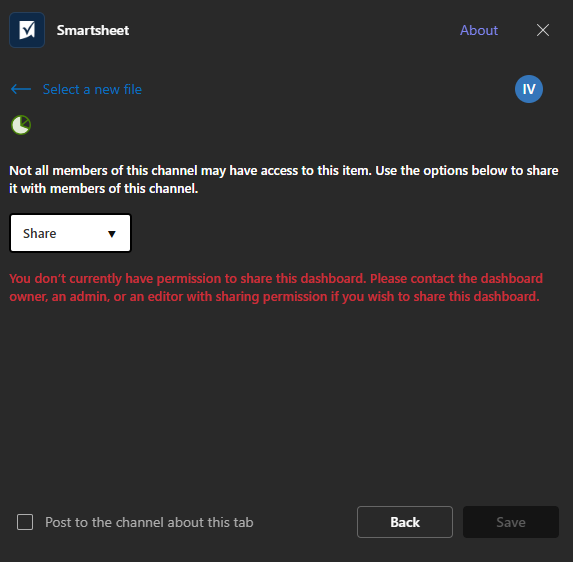The height and width of the screenshot is (562, 573).
Task: Click the red permission error message
Action: pos(276,288)
